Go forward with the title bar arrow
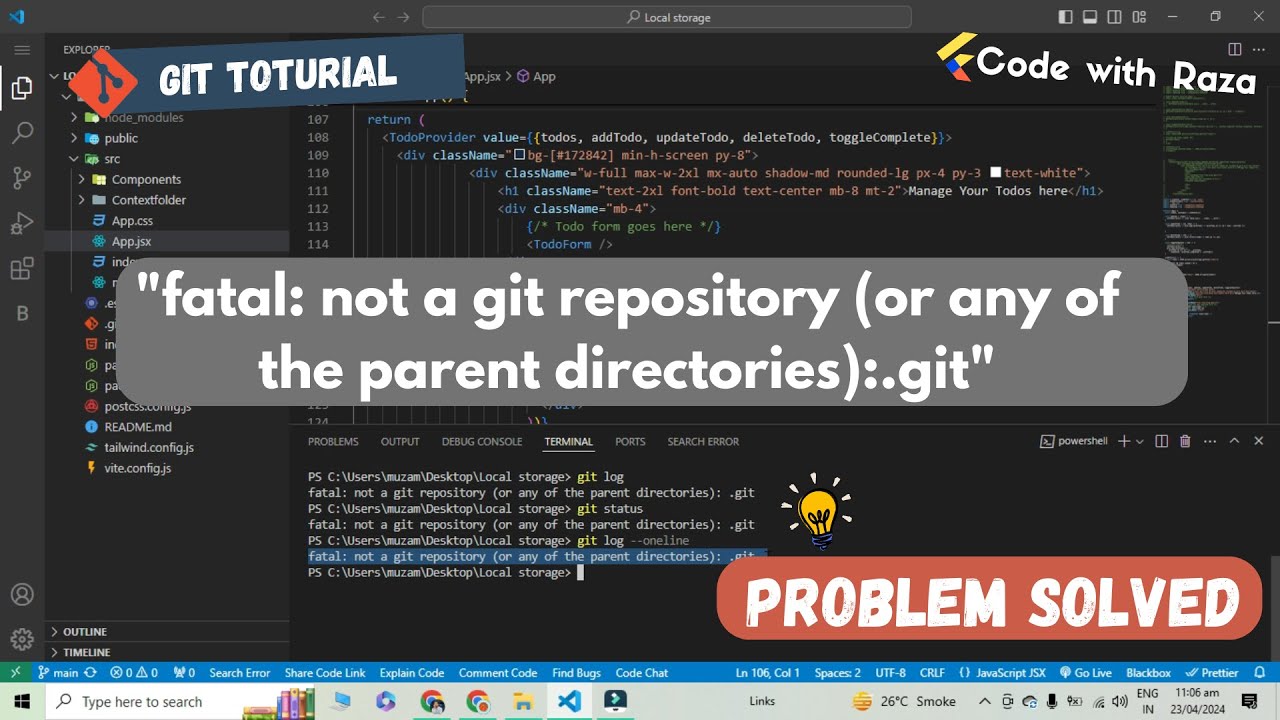Image resolution: width=1280 pixels, height=720 pixels. pyautogui.click(x=403, y=17)
